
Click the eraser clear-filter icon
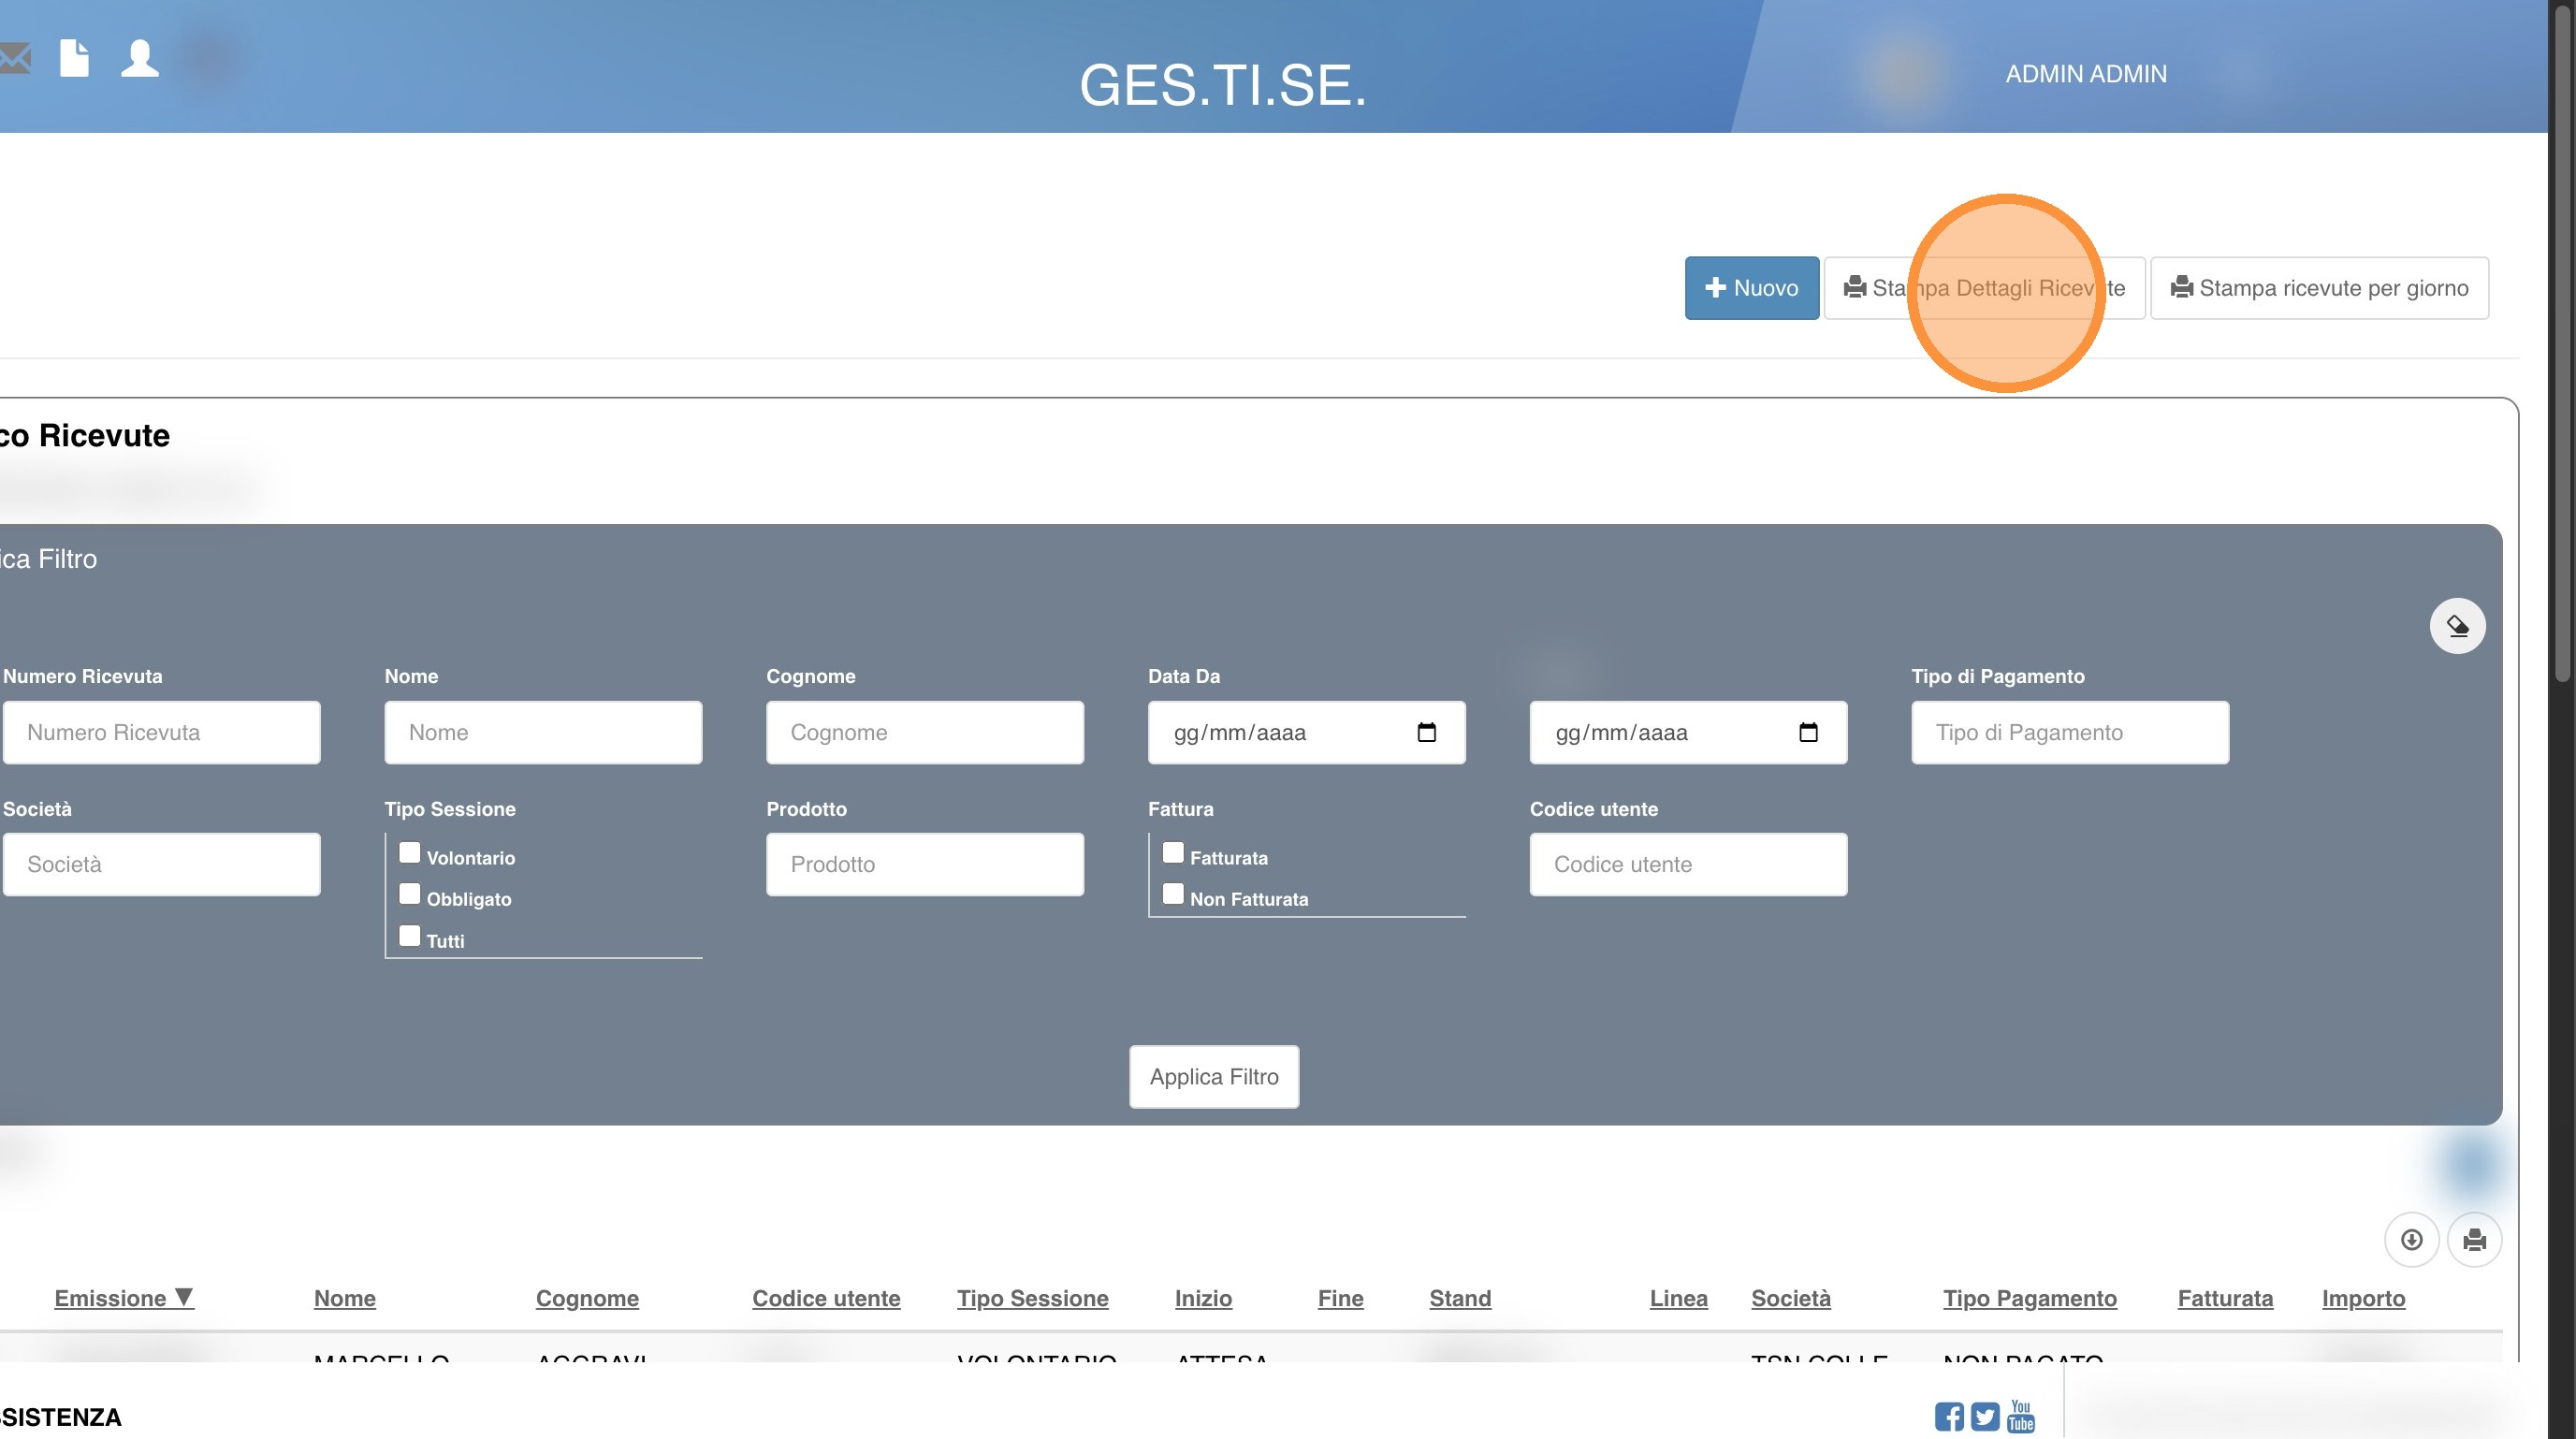(x=2457, y=626)
